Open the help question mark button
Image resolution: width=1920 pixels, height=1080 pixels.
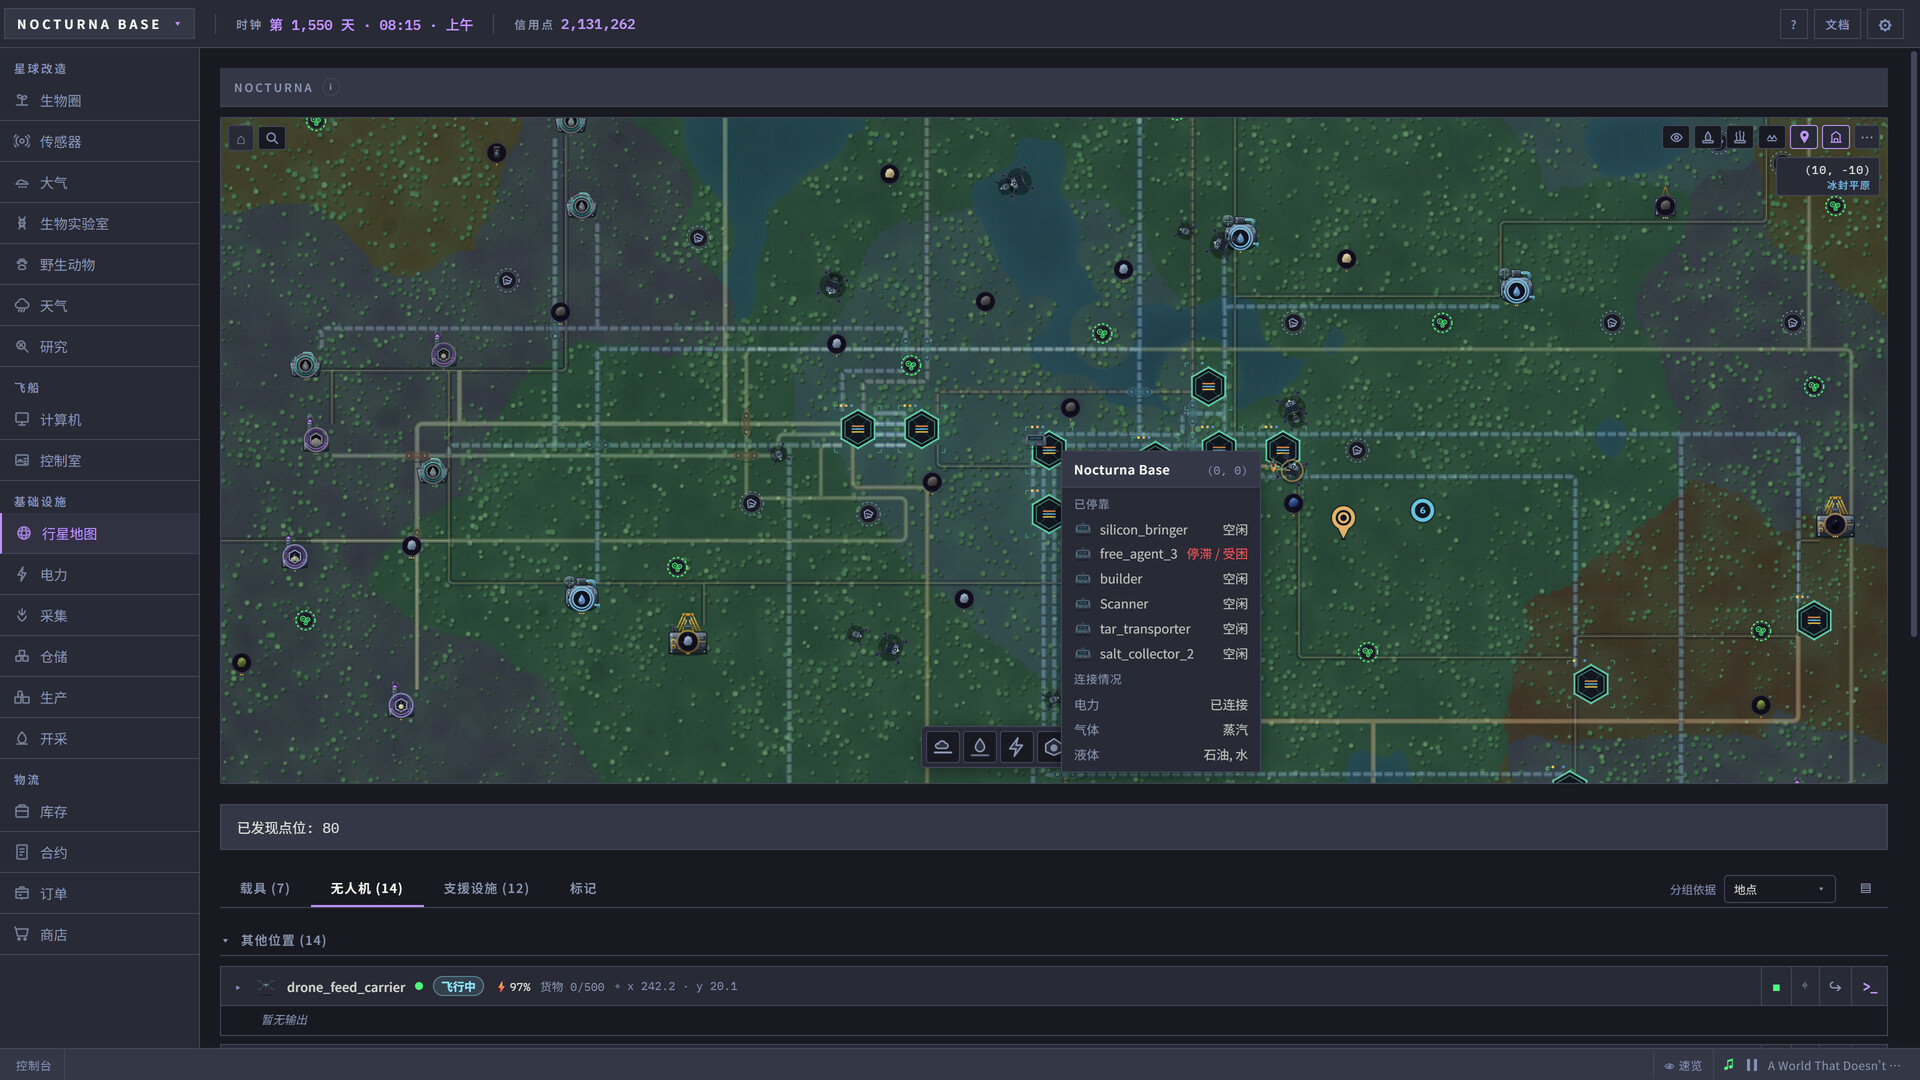(x=1793, y=25)
